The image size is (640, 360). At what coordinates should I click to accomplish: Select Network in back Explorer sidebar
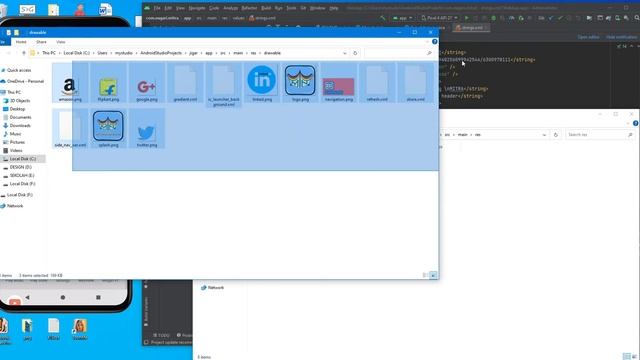coord(213,288)
